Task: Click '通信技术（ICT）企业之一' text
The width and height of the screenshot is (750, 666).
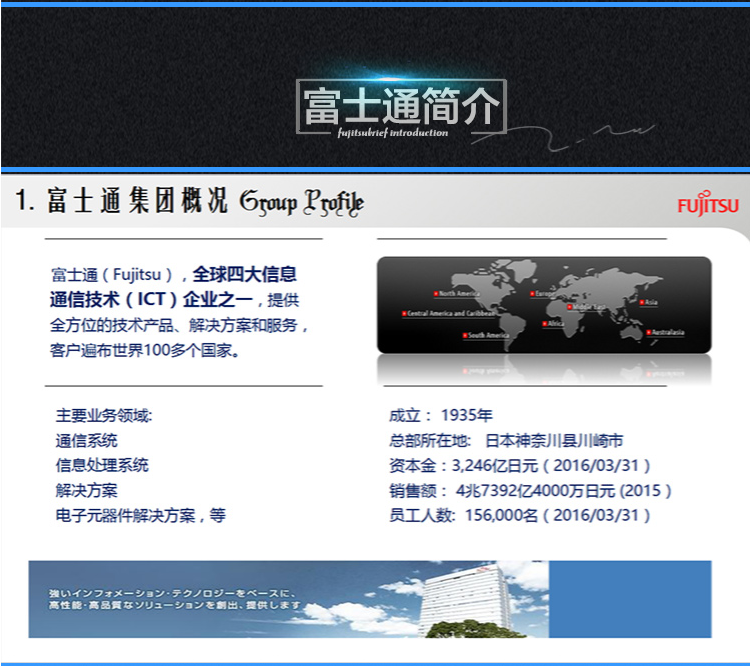Action: coord(151,300)
